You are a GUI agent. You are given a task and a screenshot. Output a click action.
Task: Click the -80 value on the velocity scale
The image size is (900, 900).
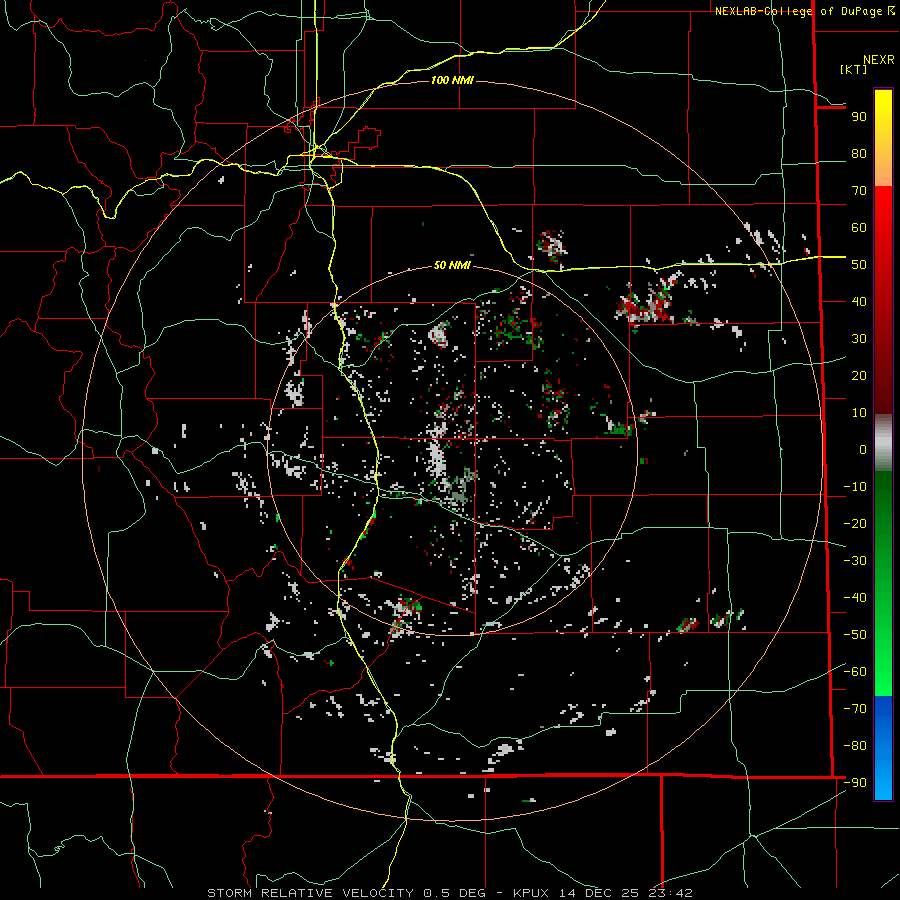855,746
